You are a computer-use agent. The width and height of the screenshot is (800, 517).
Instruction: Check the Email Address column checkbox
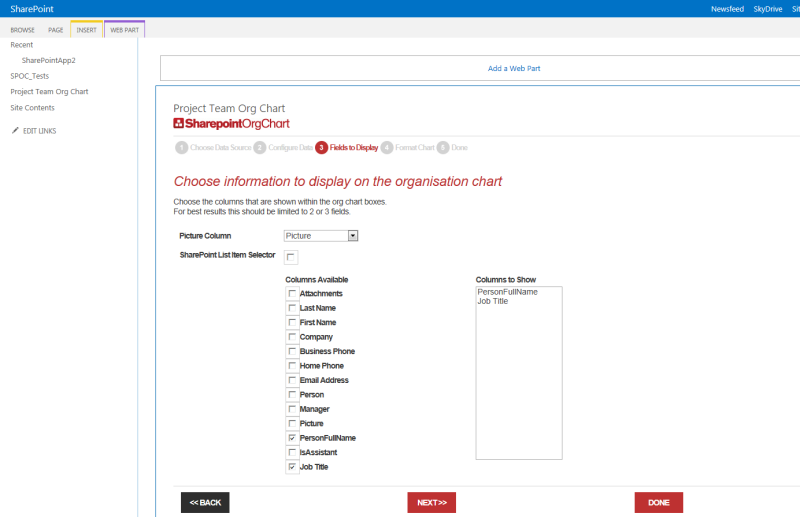[292, 380]
